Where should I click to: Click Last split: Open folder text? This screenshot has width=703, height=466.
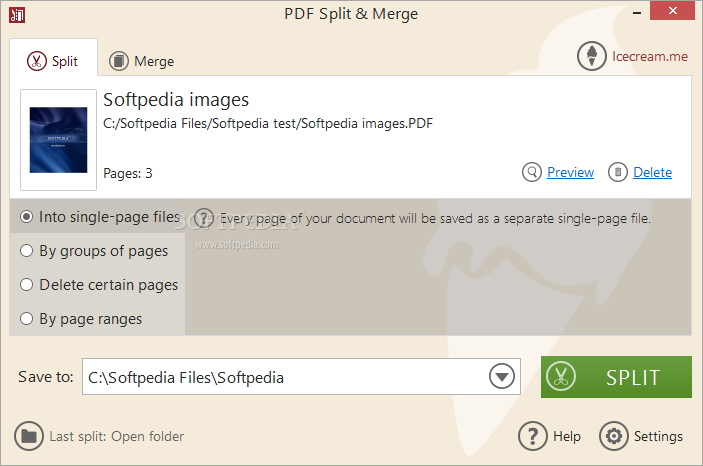(x=117, y=436)
